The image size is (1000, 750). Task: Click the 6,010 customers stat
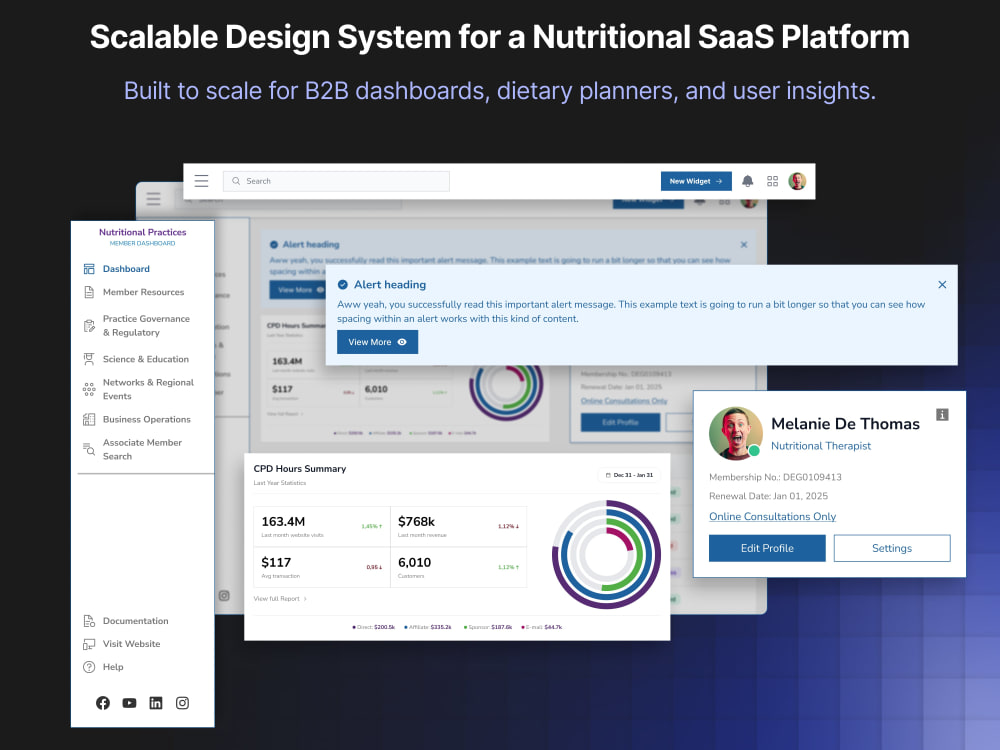pyautogui.click(x=459, y=567)
